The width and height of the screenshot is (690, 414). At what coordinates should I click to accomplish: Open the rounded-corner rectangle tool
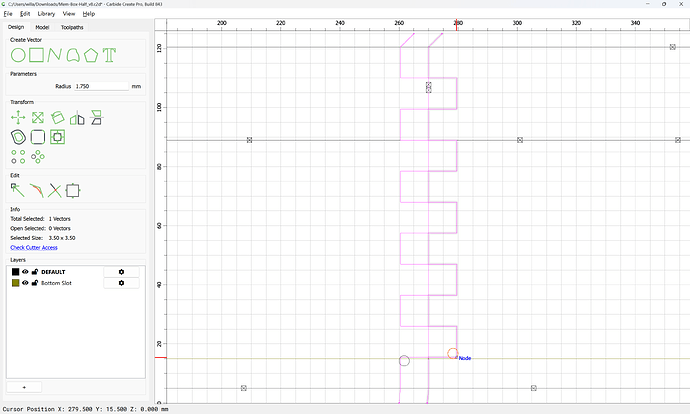(x=38, y=137)
